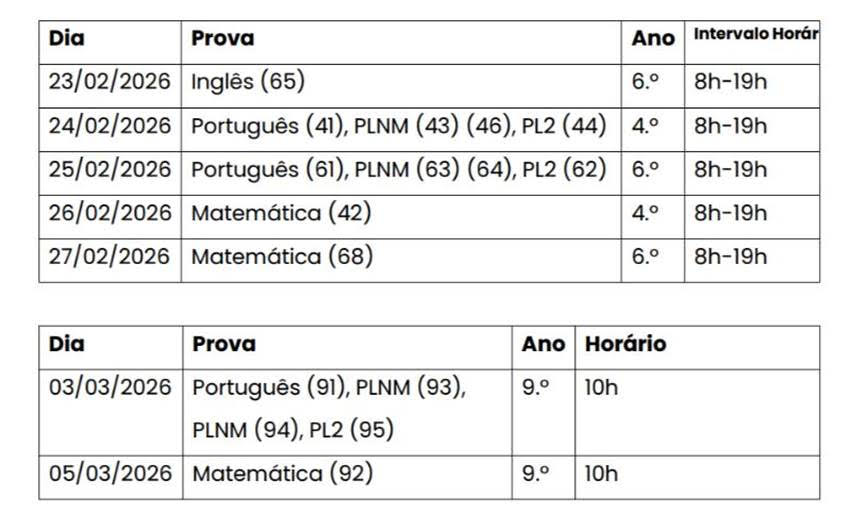Click the "Inglês (65)" exam cell
The image size is (851, 513).
pyautogui.click(x=247, y=82)
